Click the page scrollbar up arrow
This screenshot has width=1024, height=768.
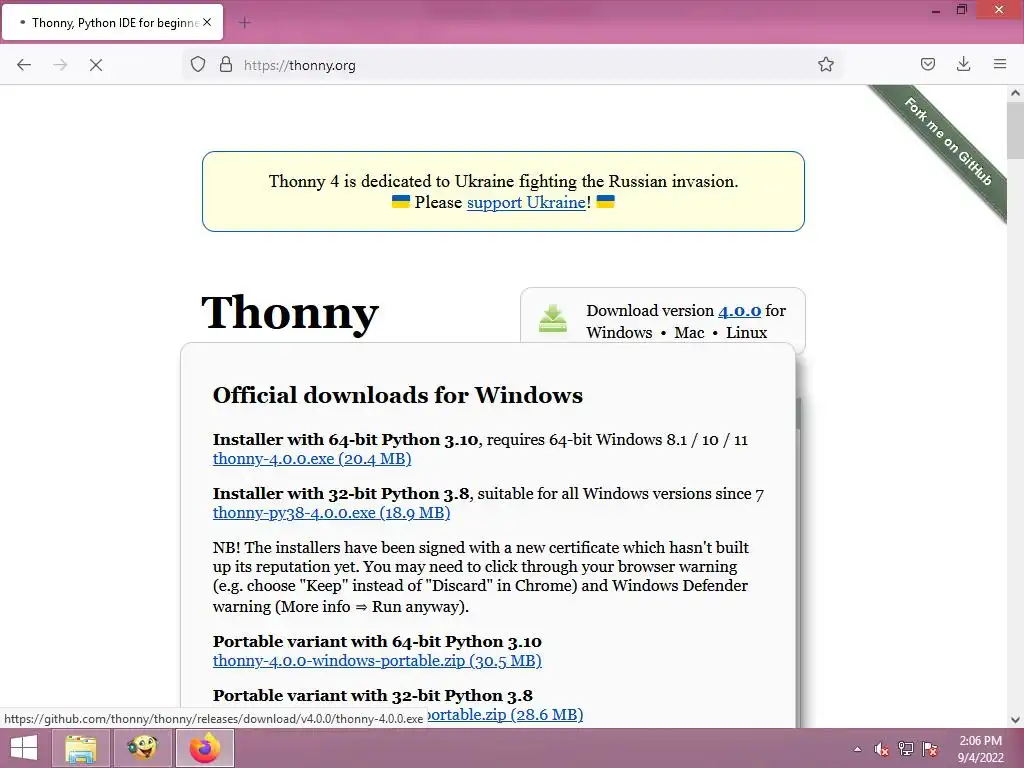coord(1015,93)
